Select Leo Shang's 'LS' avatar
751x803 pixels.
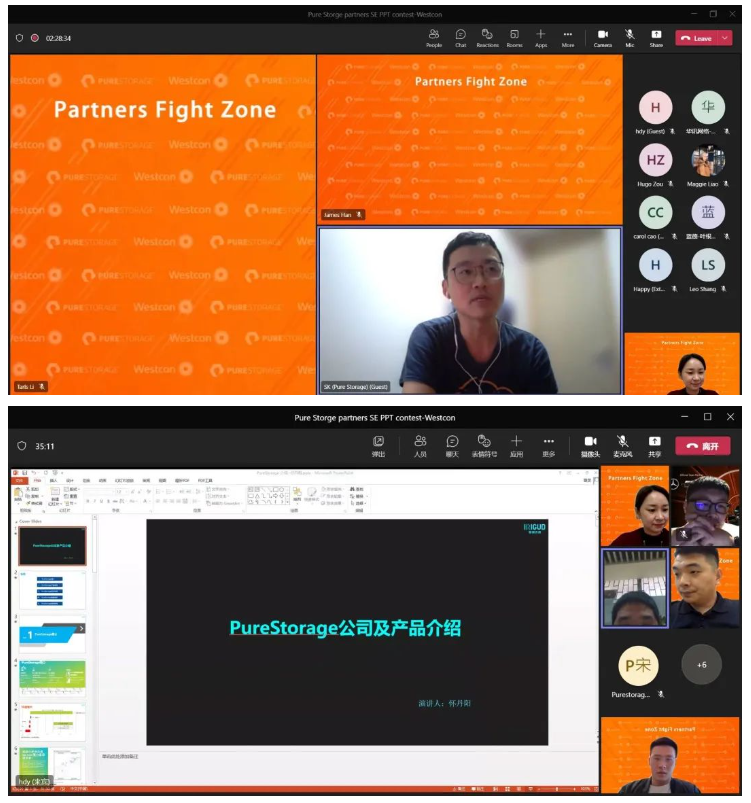[x=708, y=265]
